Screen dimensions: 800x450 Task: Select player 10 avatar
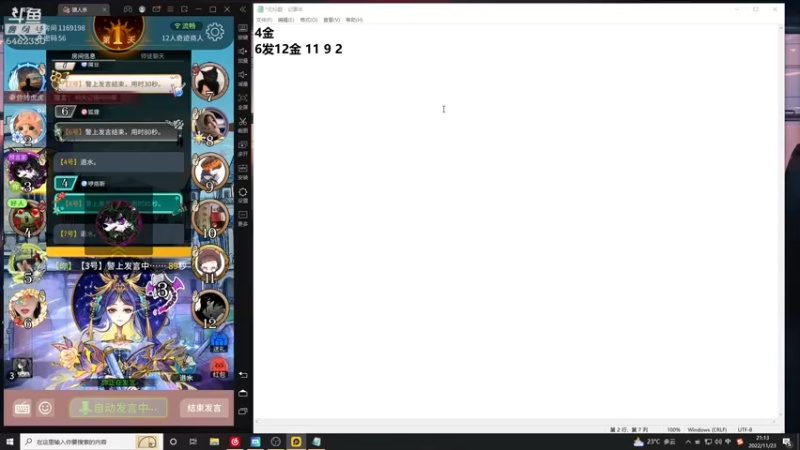click(210, 218)
